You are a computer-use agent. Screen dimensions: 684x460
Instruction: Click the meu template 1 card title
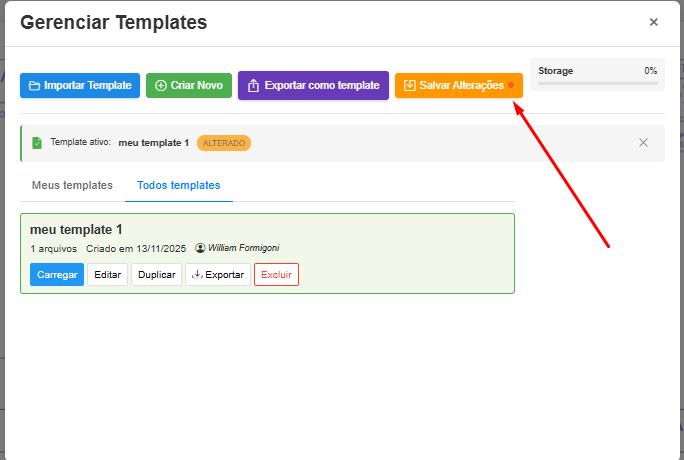coord(76,230)
